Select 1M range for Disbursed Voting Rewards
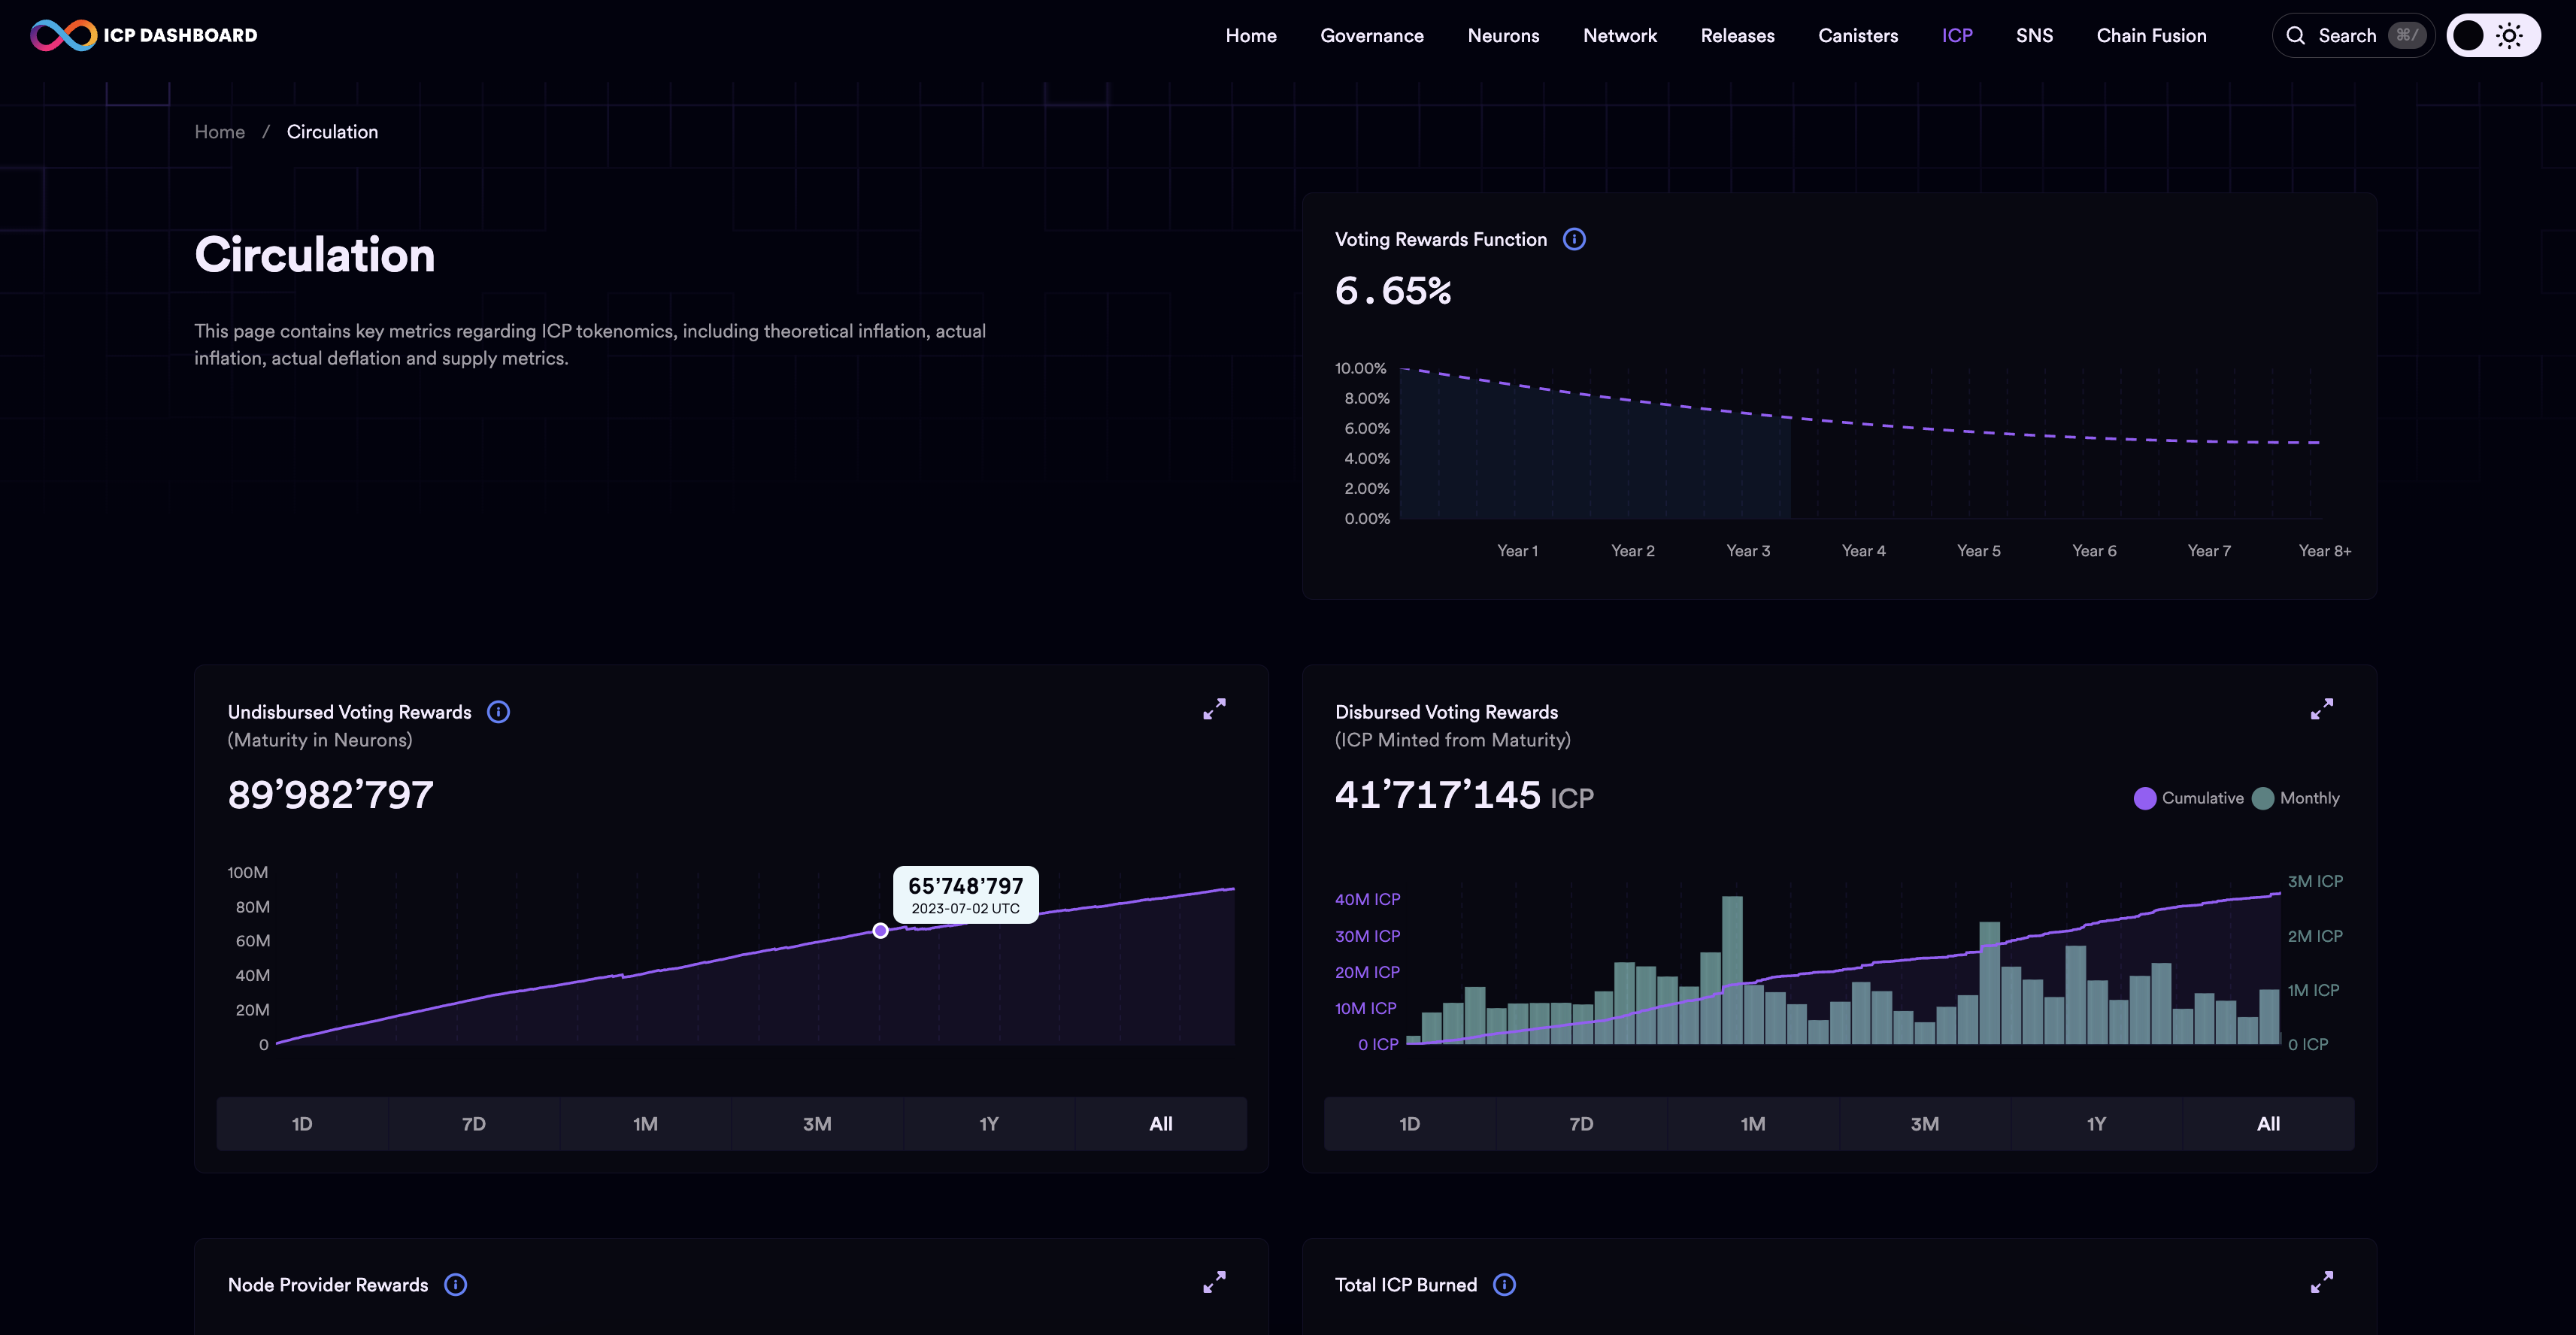Viewport: 2576px width, 1335px height. (x=1753, y=1124)
